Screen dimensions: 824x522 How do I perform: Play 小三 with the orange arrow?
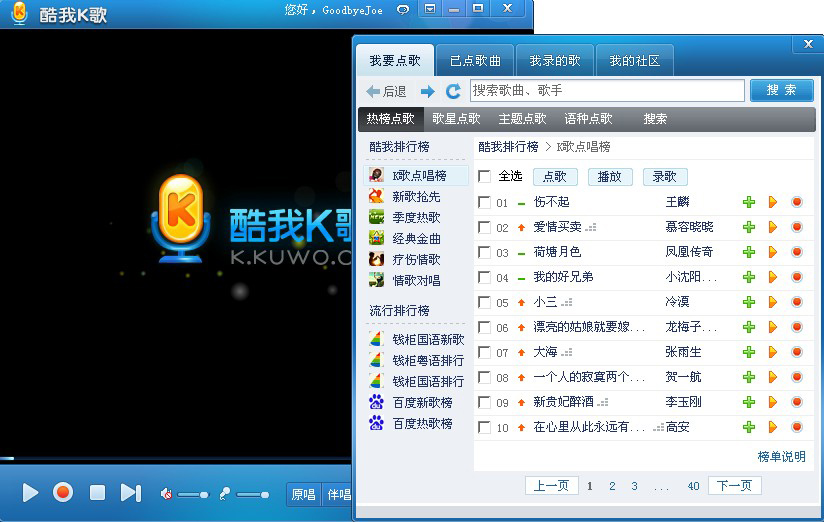772,302
